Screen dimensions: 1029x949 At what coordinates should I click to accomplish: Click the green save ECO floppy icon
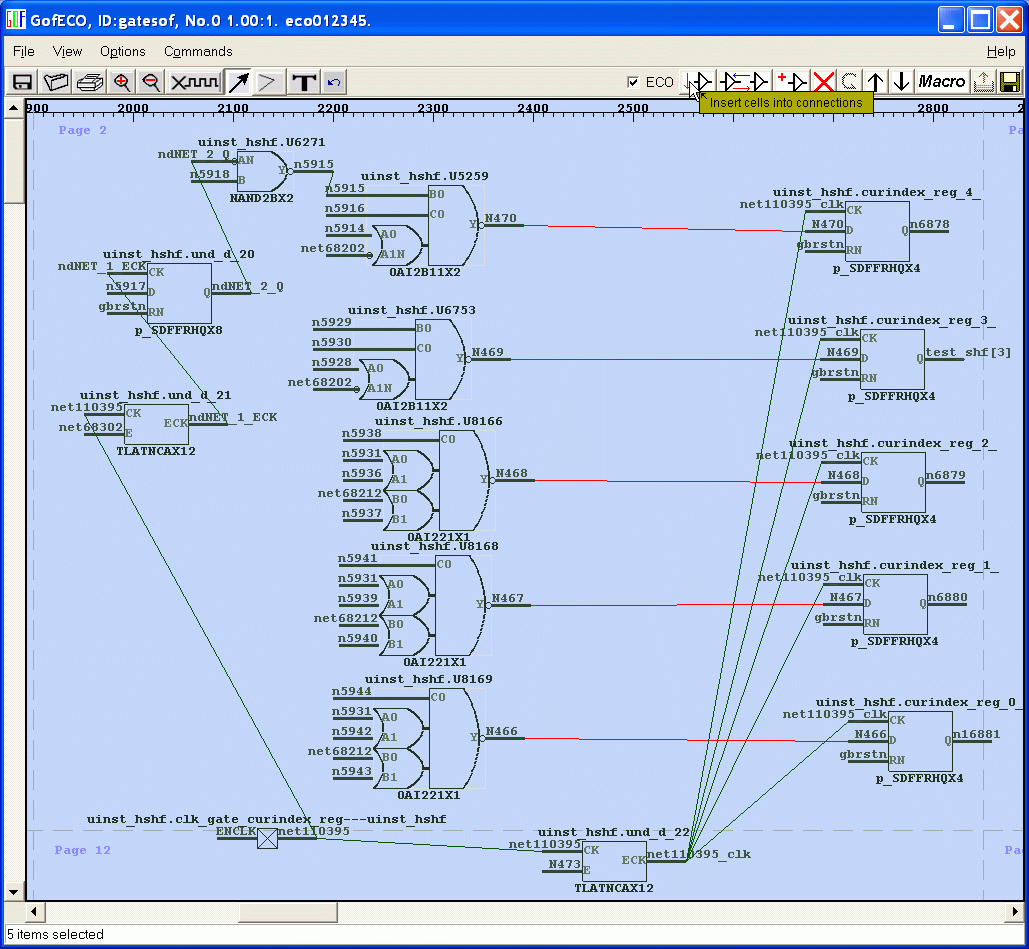(1010, 82)
